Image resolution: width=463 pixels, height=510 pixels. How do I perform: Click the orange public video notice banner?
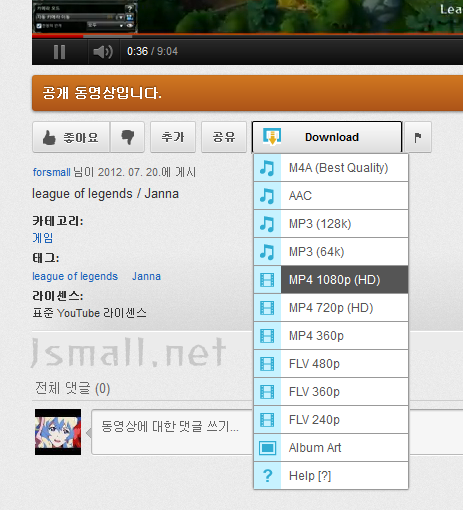tap(247, 93)
